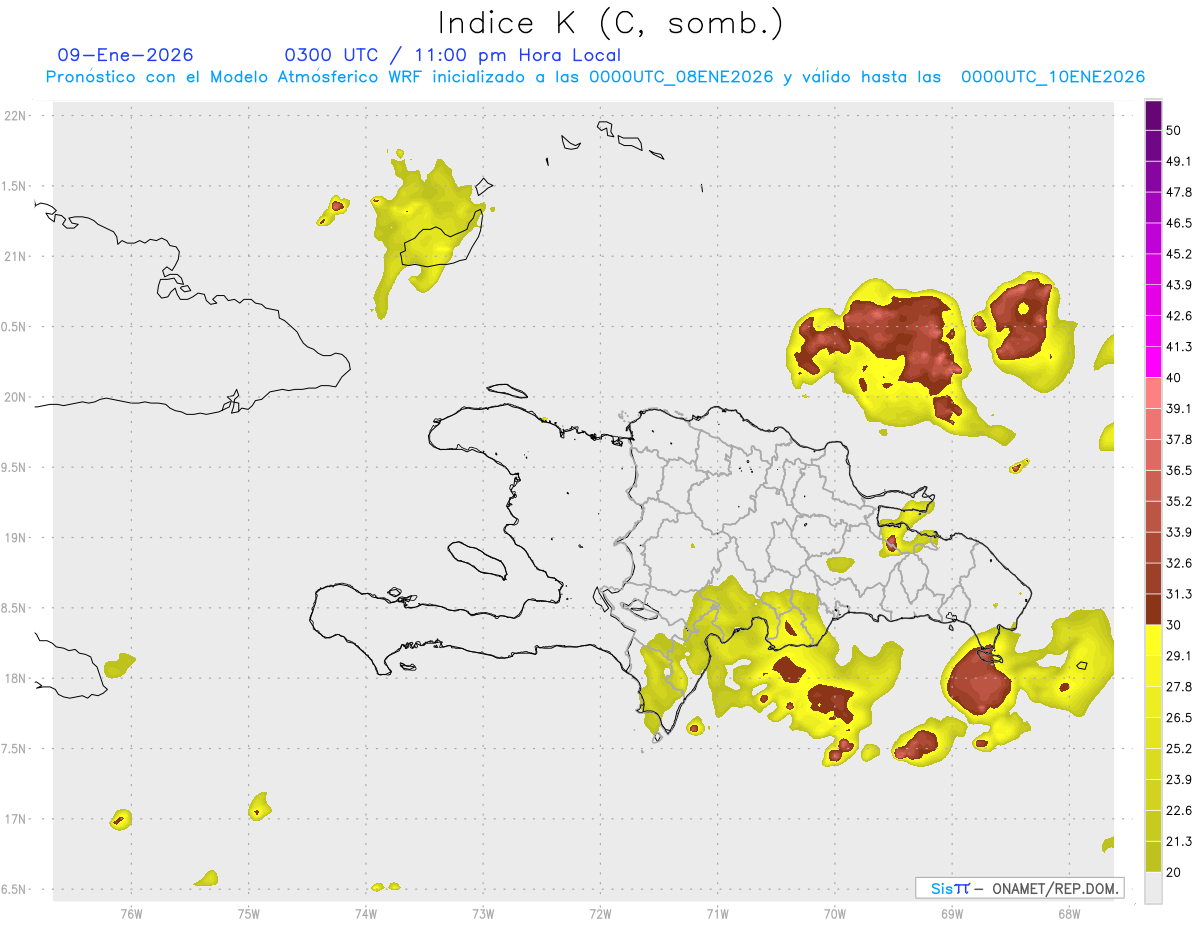
Task: Click the colorbar value 49.1
Action: 1178,161
